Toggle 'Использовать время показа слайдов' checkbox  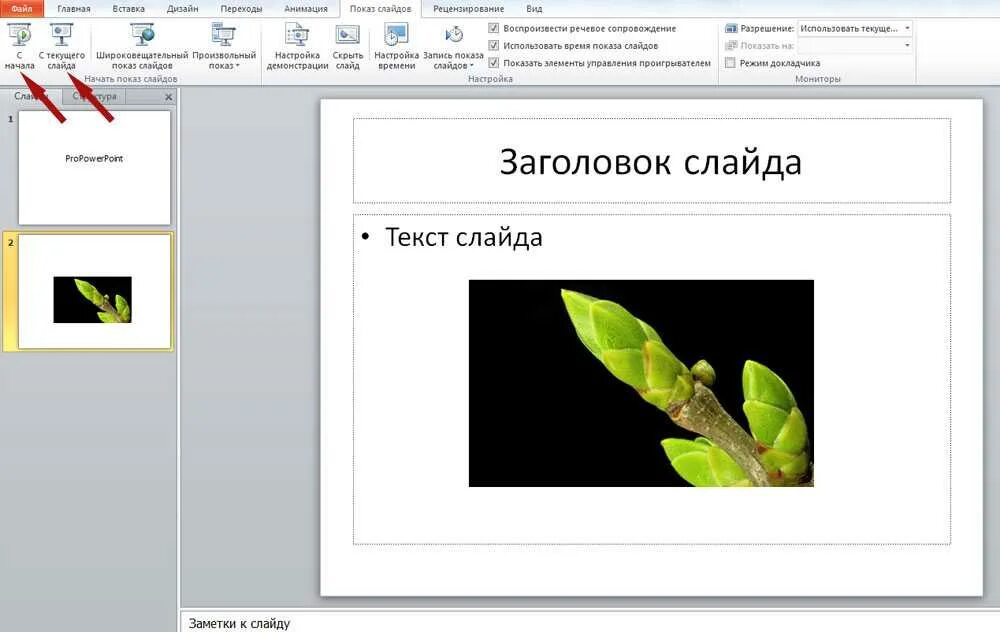click(493, 45)
